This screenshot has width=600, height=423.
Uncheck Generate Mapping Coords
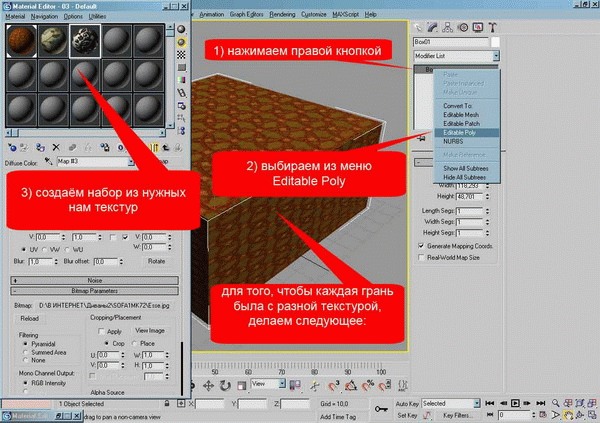pyautogui.click(x=421, y=244)
